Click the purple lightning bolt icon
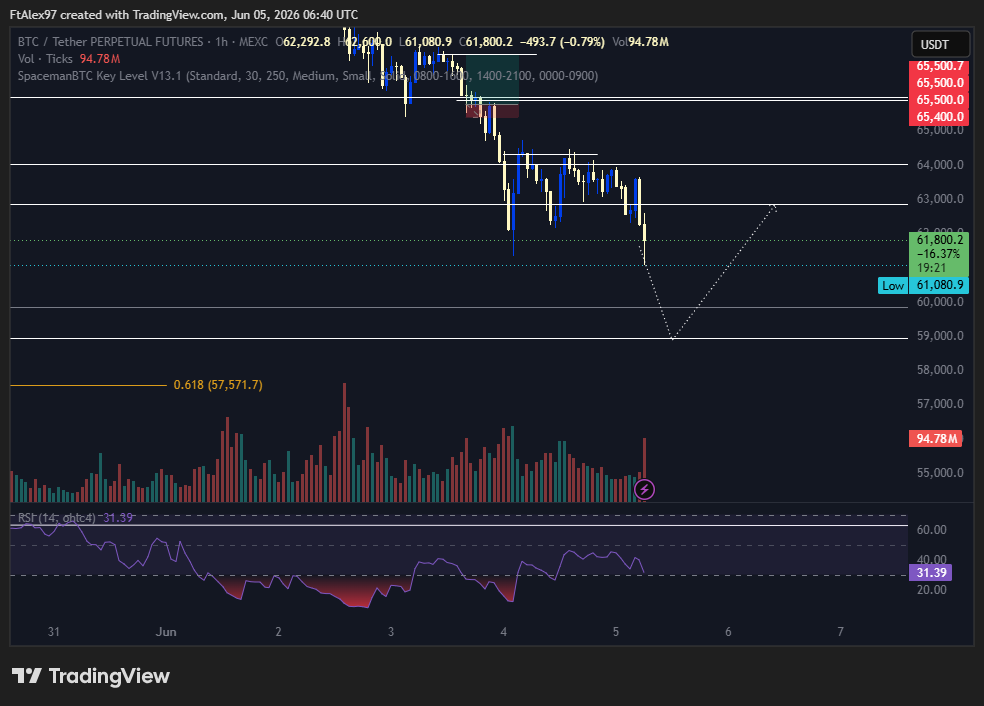 pos(644,489)
